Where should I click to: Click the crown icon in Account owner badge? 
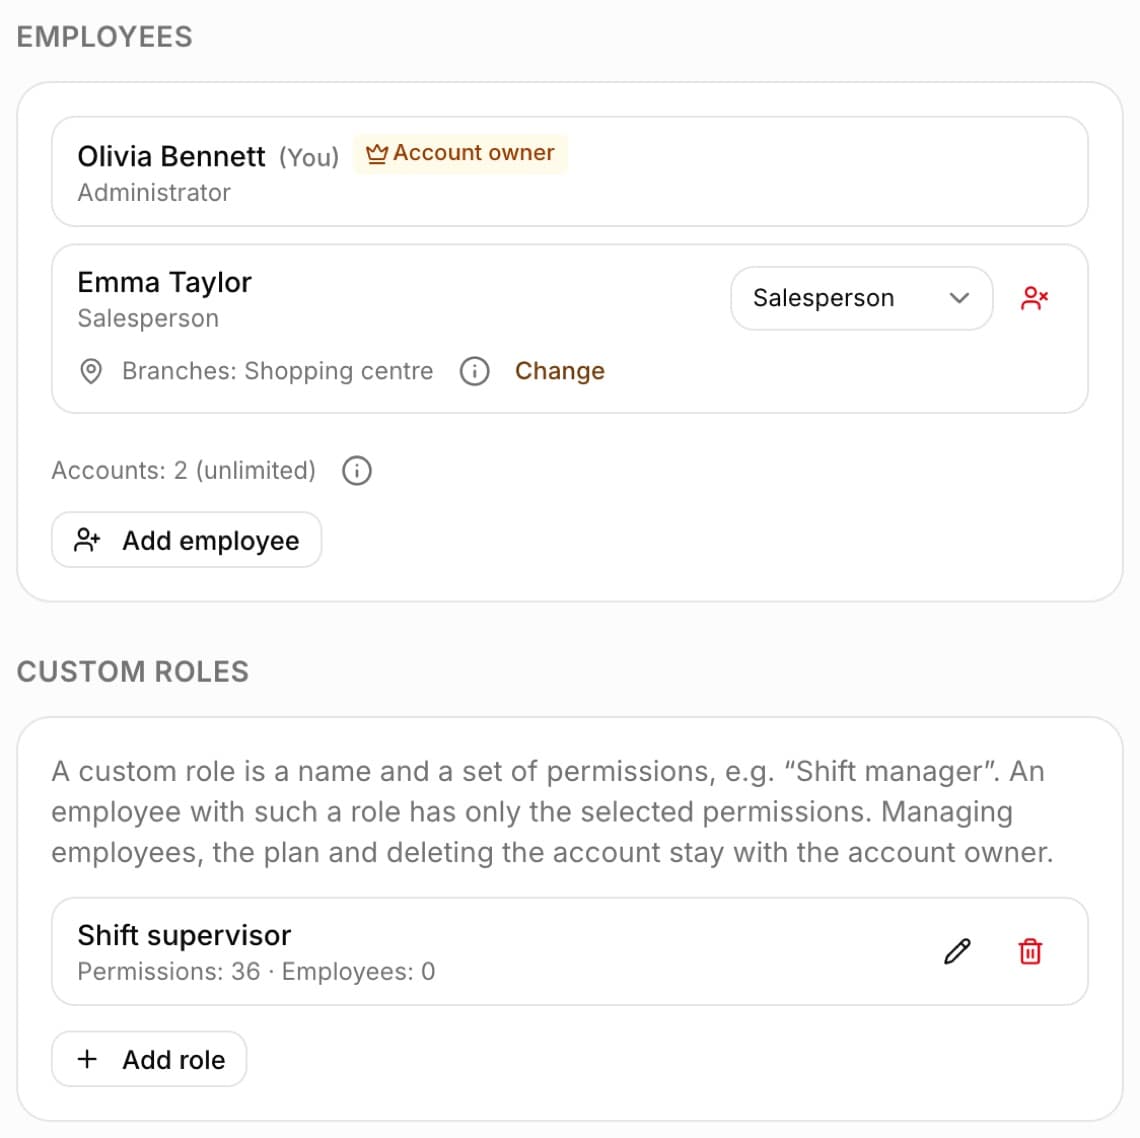(376, 153)
